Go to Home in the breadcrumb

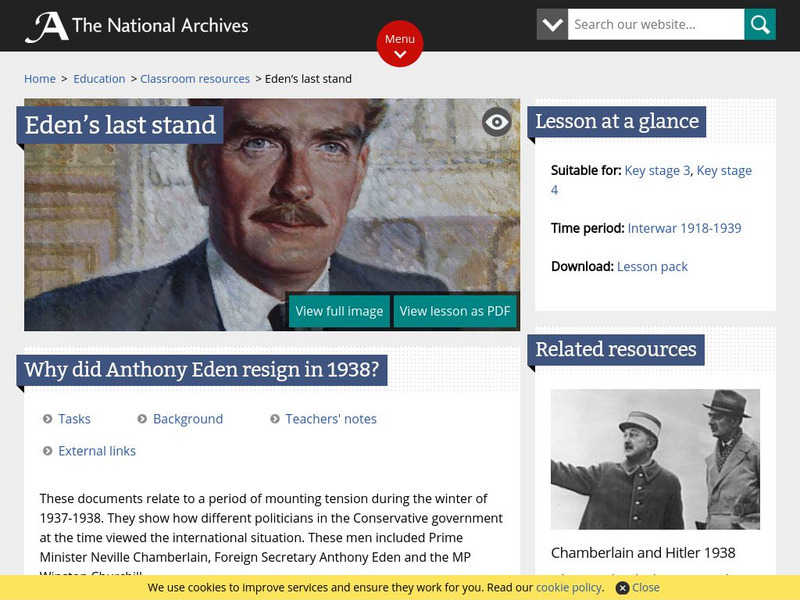(x=40, y=79)
